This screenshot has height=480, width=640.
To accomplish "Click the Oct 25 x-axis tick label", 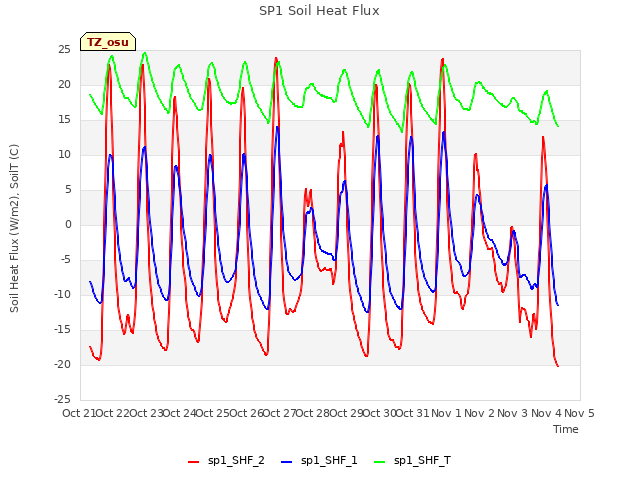I will [213, 413].
